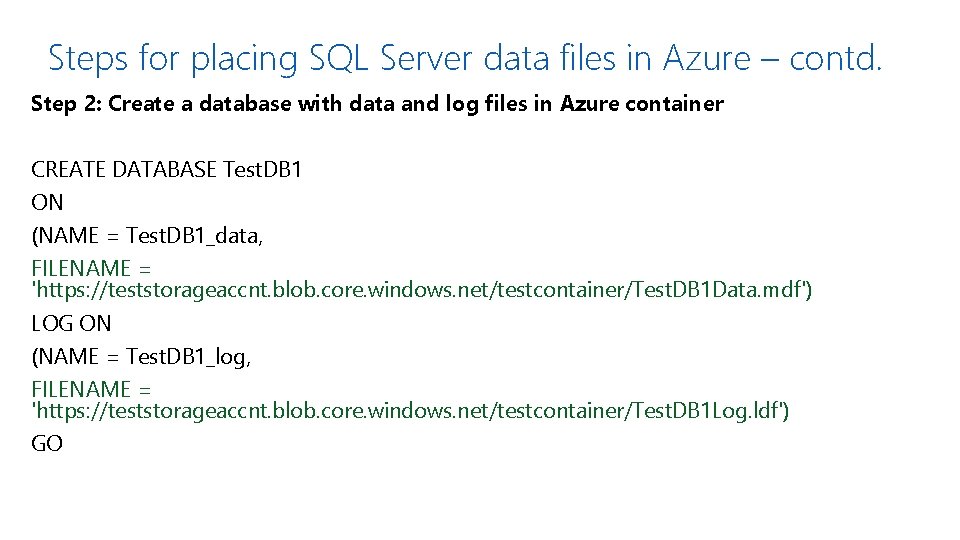
Task: Click the bold "Step 2:" label
Action: click(66, 104)
